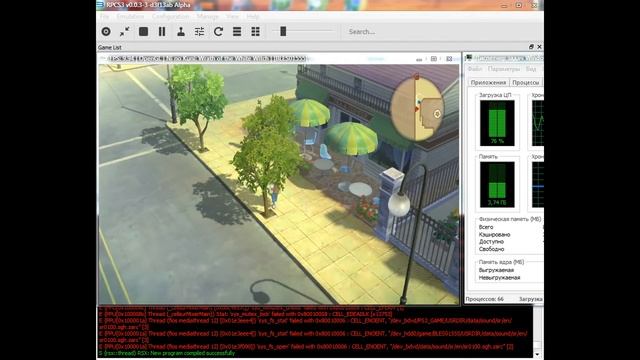640x360 pixels.
Task: Close the game render window
Action: [x=449, y=59]
